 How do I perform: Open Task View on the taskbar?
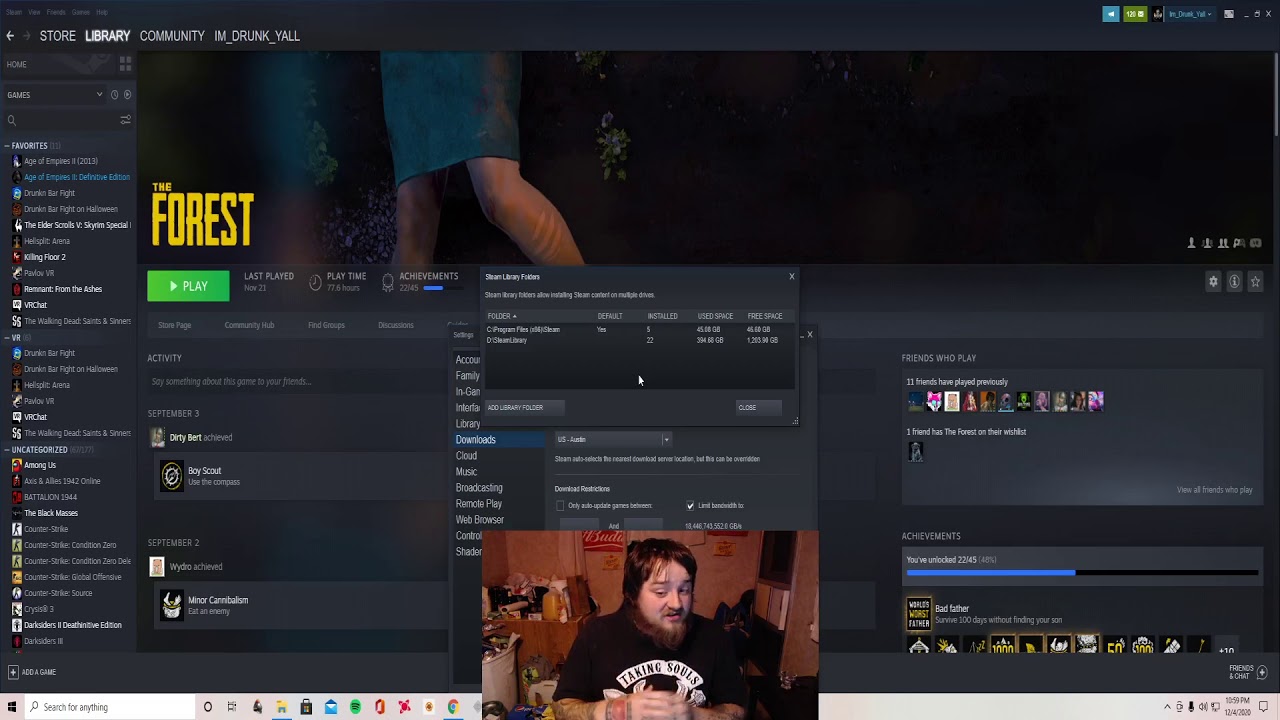point(232,707)
